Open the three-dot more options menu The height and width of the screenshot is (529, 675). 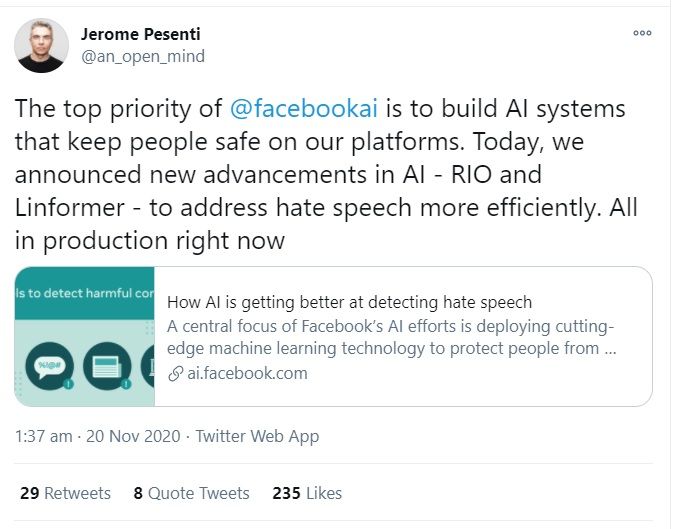(x=641, y=32)
